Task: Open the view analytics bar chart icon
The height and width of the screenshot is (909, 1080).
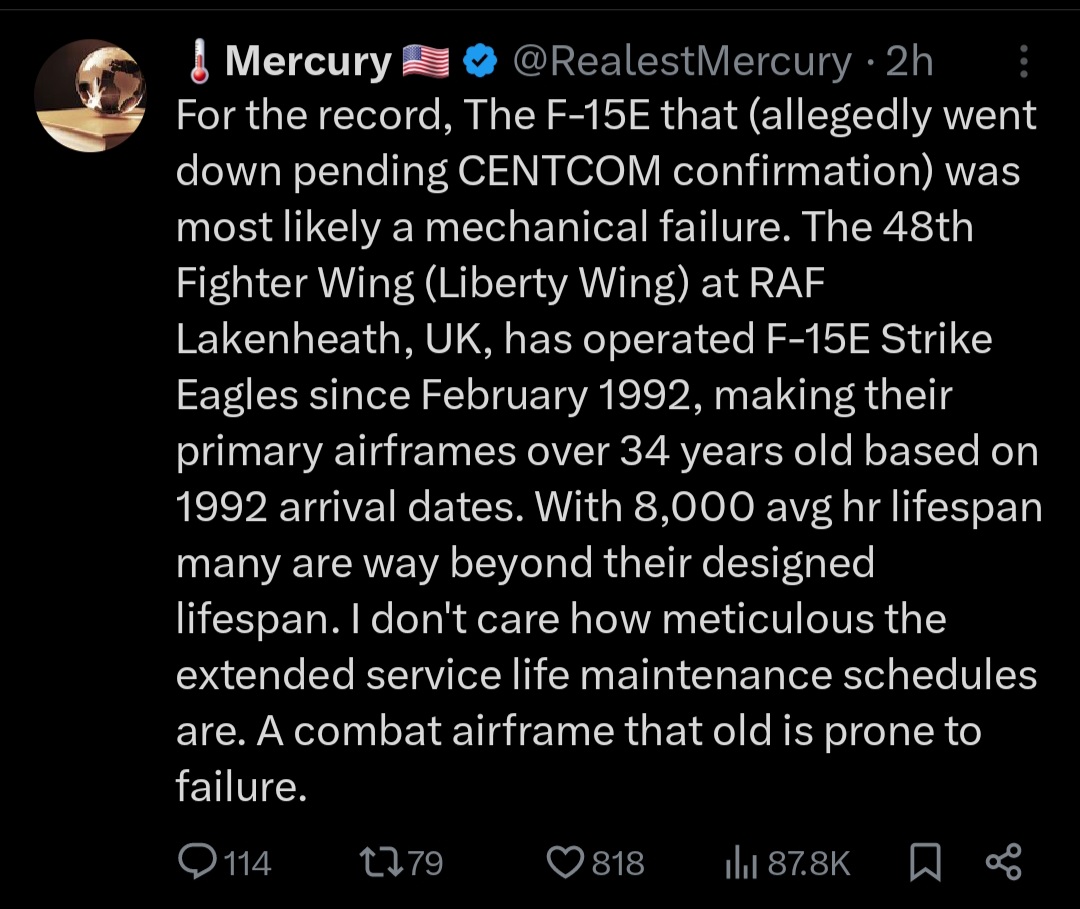Action: pos(741,864)
